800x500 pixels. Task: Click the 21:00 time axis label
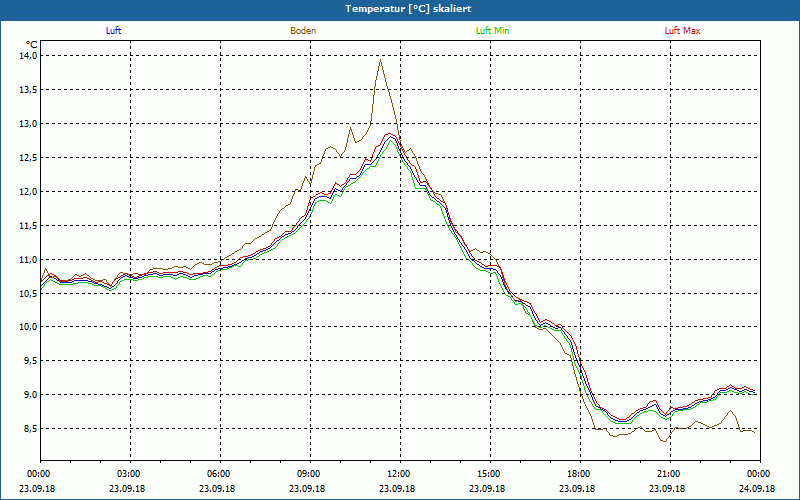tap(670, 474)
